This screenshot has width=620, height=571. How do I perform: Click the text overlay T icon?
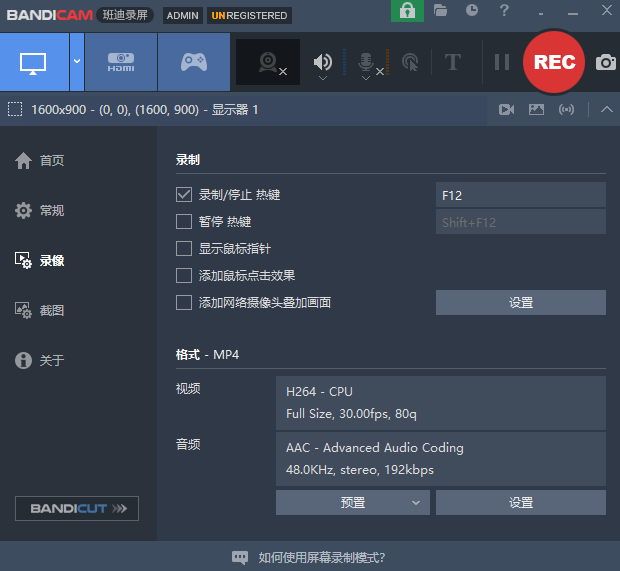pos(453,62)
